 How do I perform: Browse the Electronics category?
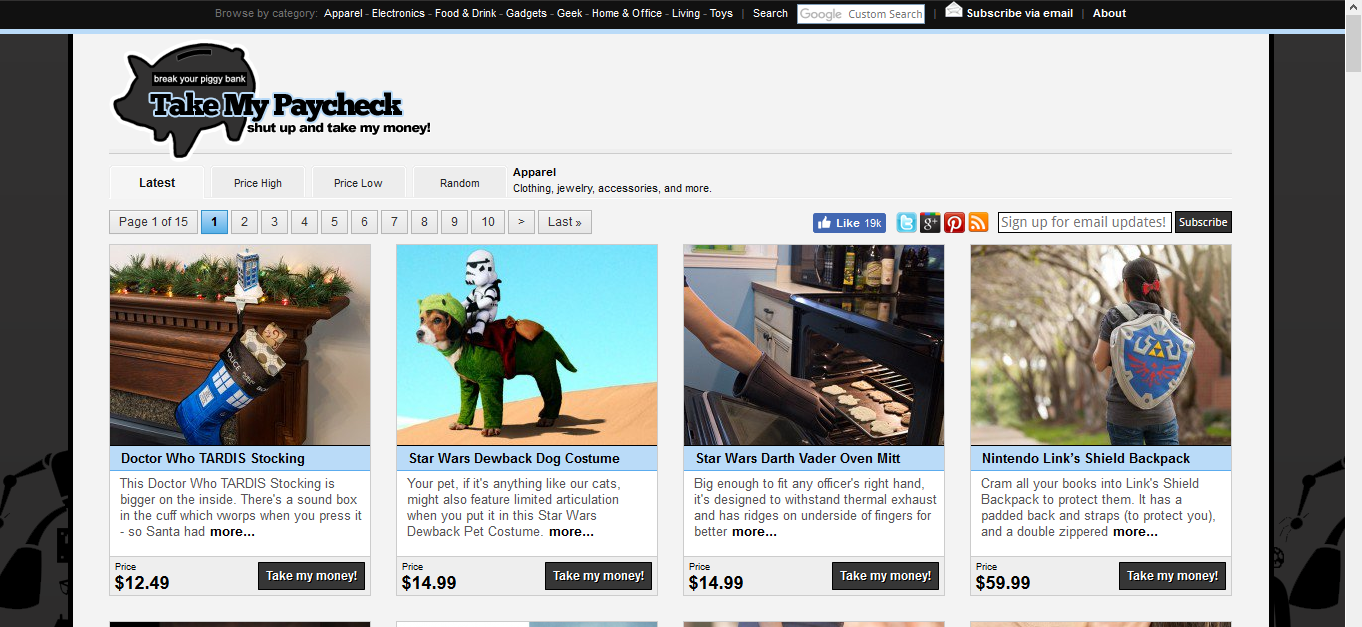coord(398,14)
